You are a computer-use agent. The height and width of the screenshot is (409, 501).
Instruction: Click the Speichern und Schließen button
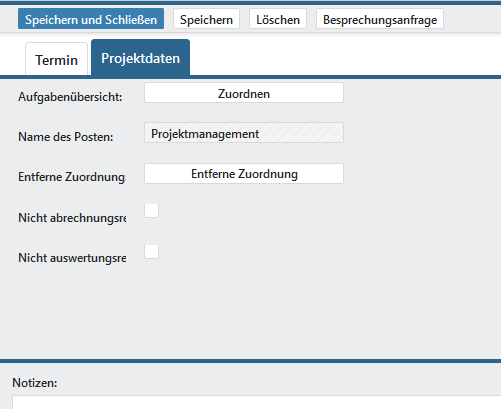pos(91,19)
